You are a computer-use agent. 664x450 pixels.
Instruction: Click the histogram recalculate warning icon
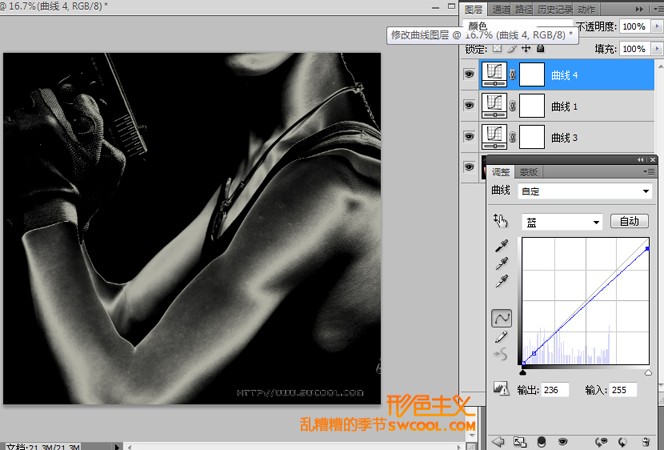click(x=501, y=388)
